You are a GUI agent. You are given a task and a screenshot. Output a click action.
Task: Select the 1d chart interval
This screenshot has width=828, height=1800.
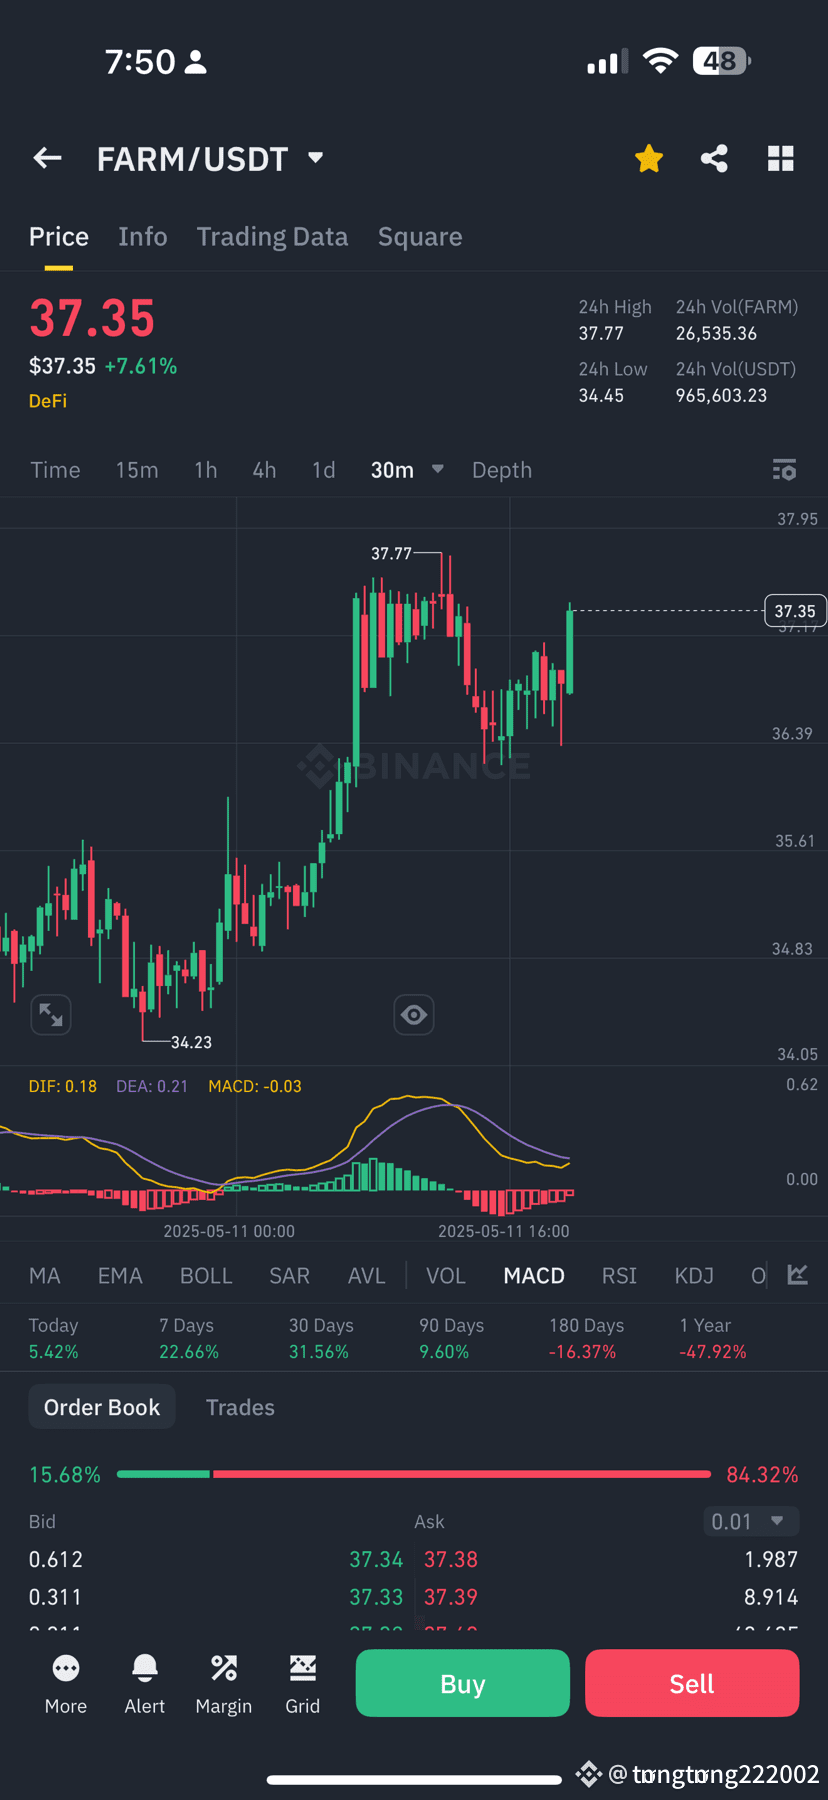[x=324, y=470]
